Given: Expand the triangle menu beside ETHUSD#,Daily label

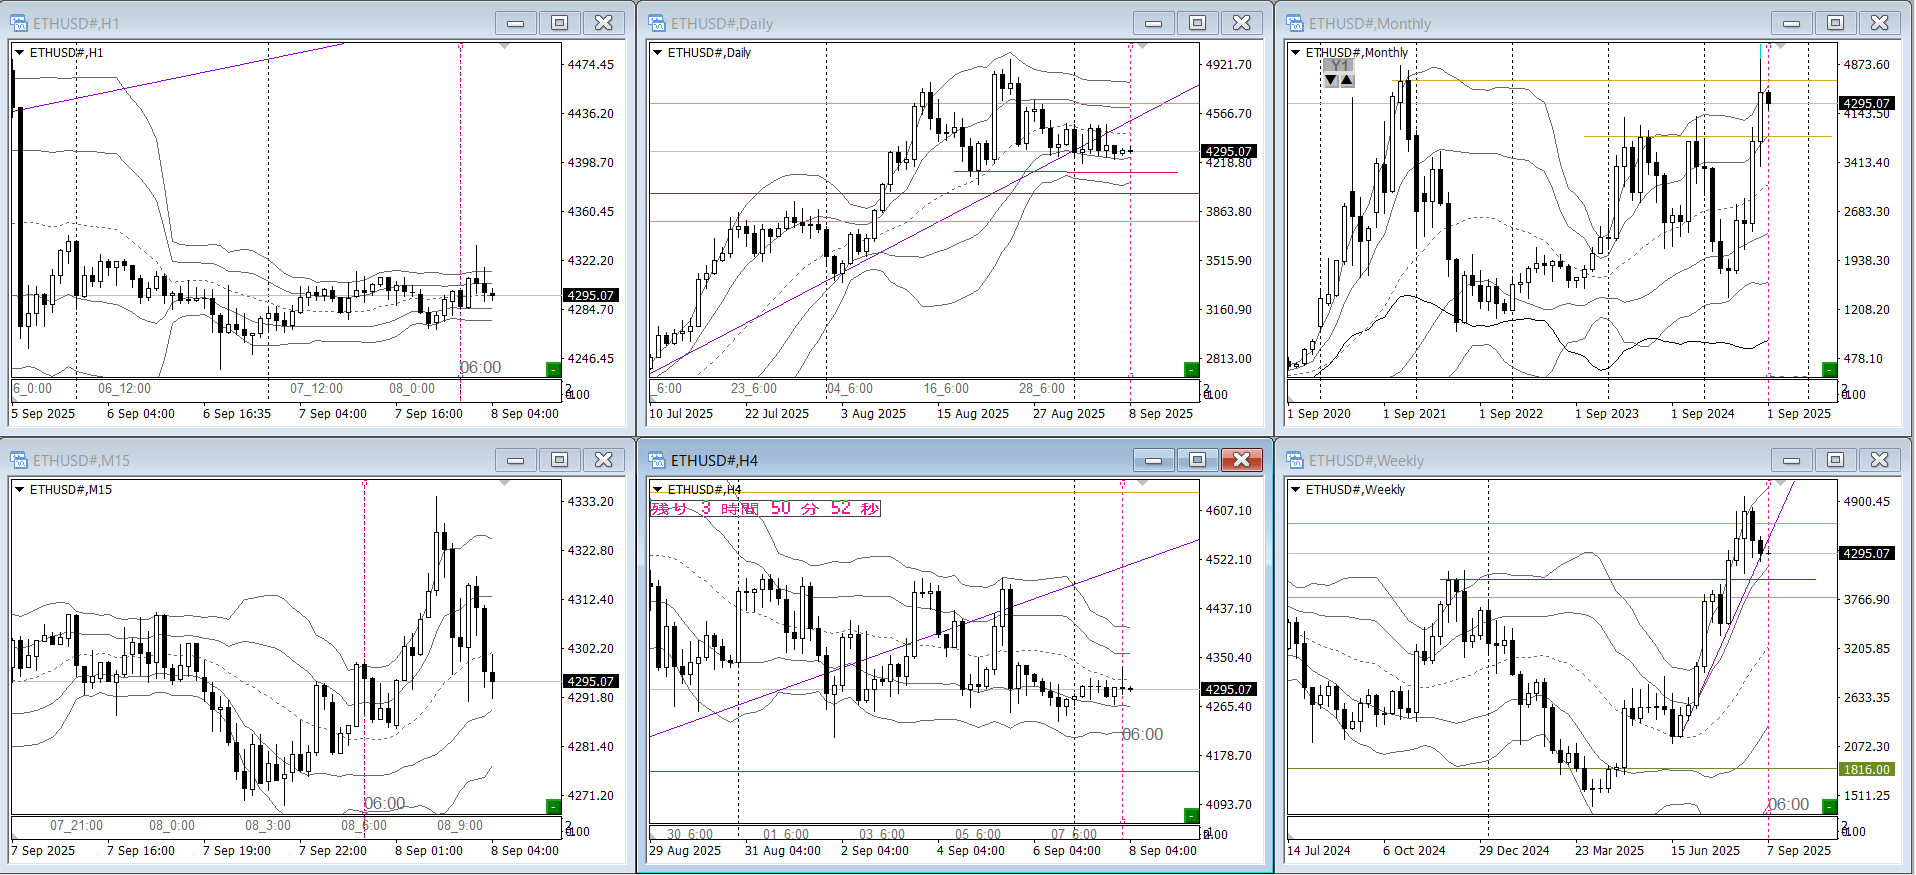Looking at the screenshot, I should coord(658,53).
